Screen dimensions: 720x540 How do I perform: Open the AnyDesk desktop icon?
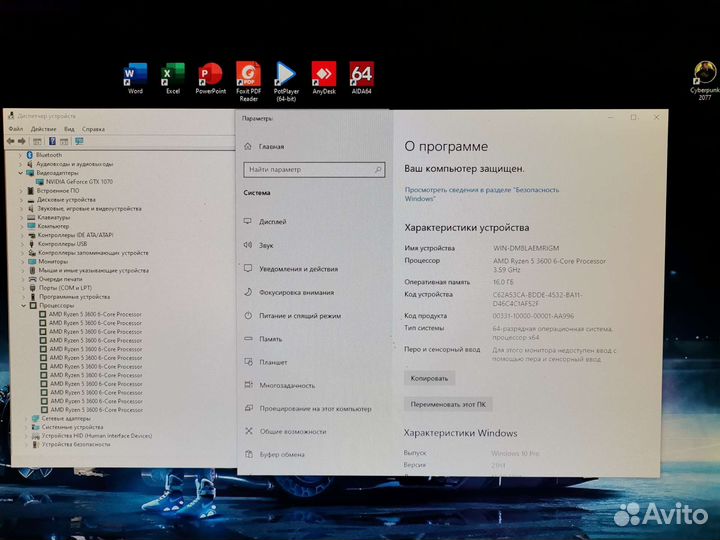[323, 75]
